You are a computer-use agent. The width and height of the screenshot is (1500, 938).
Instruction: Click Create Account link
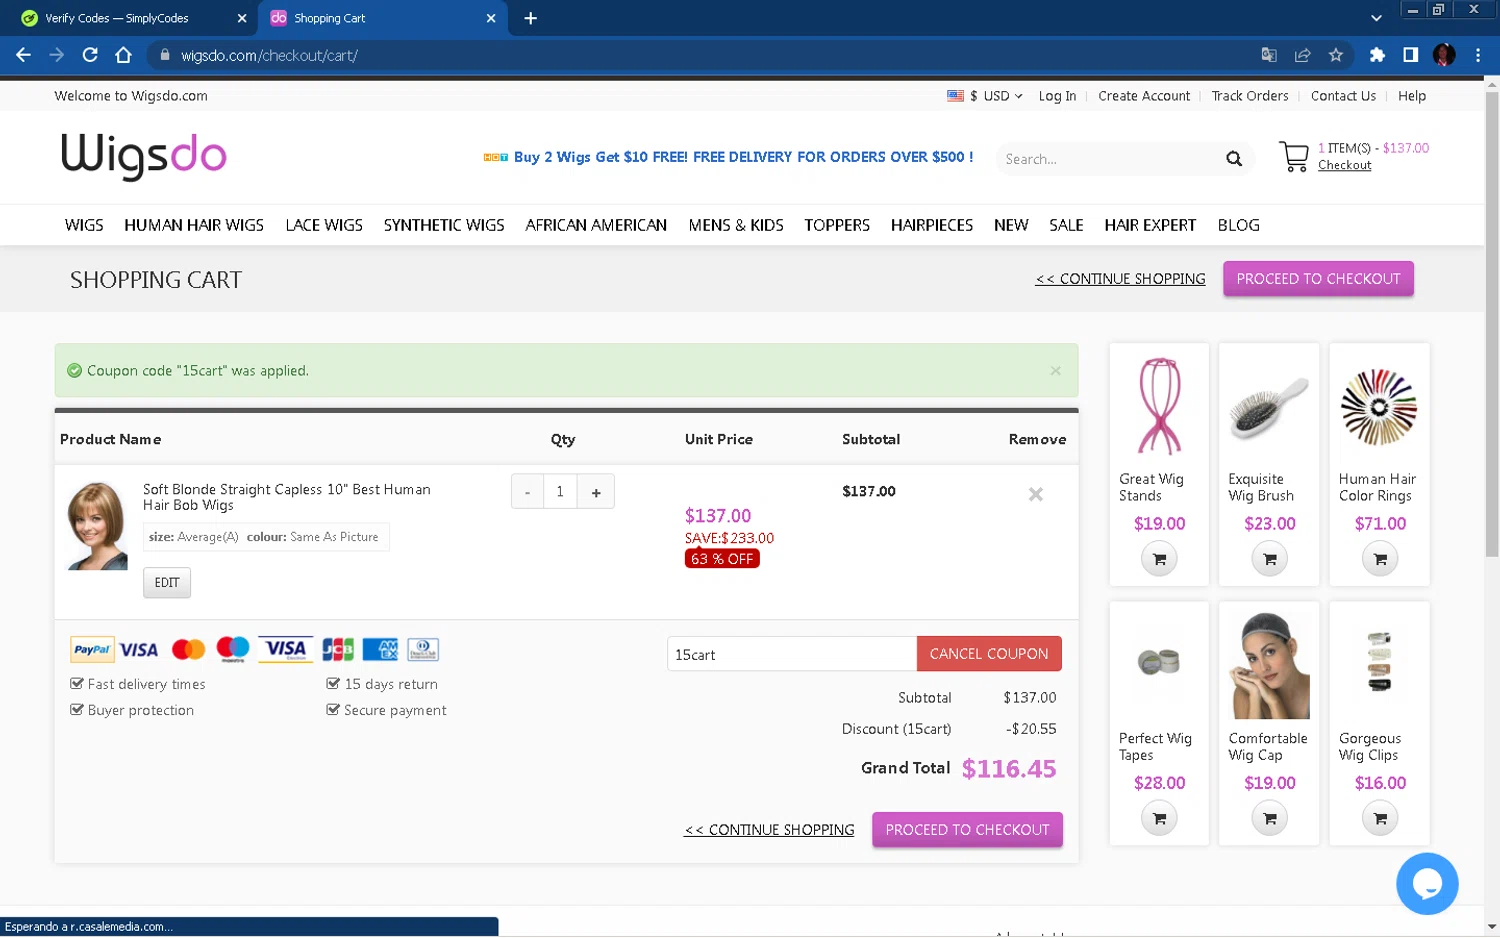1144,96
